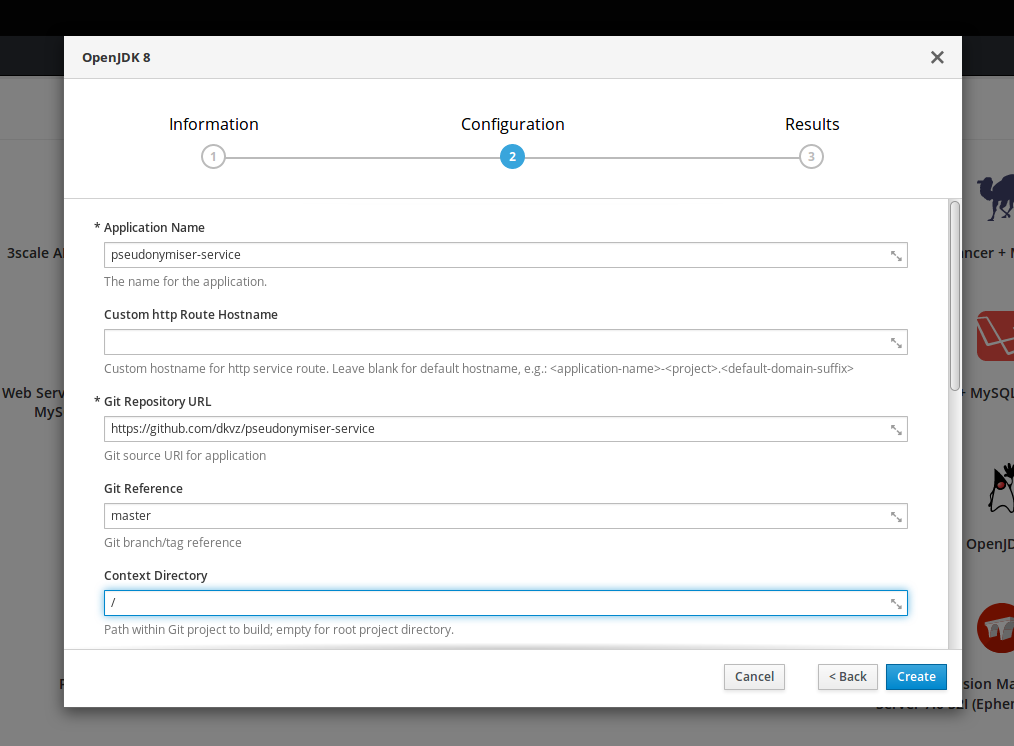
Task: Expand icon in Application Name field
Action: 897,256
